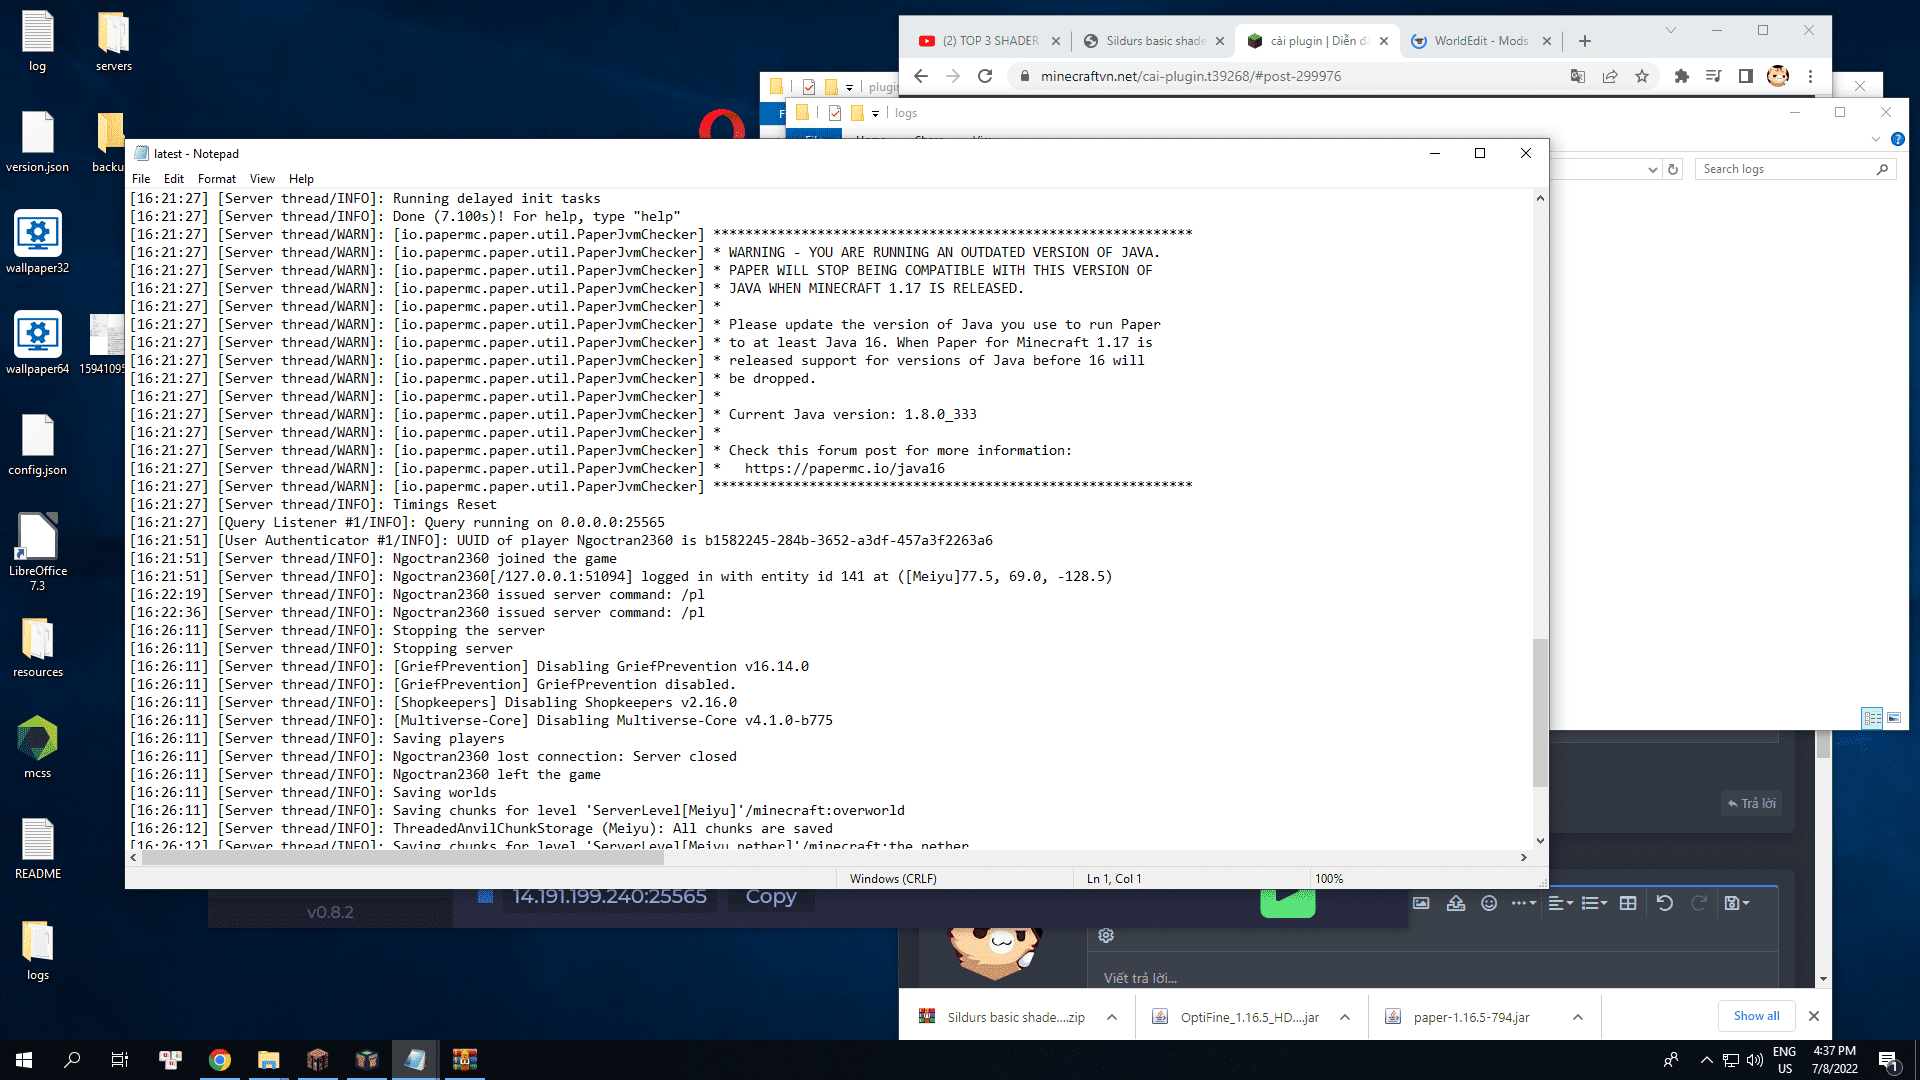Screen dimensions: 1920x1080
Task: Click the Show all downloads button
Action: (x=1756, y=1016)
